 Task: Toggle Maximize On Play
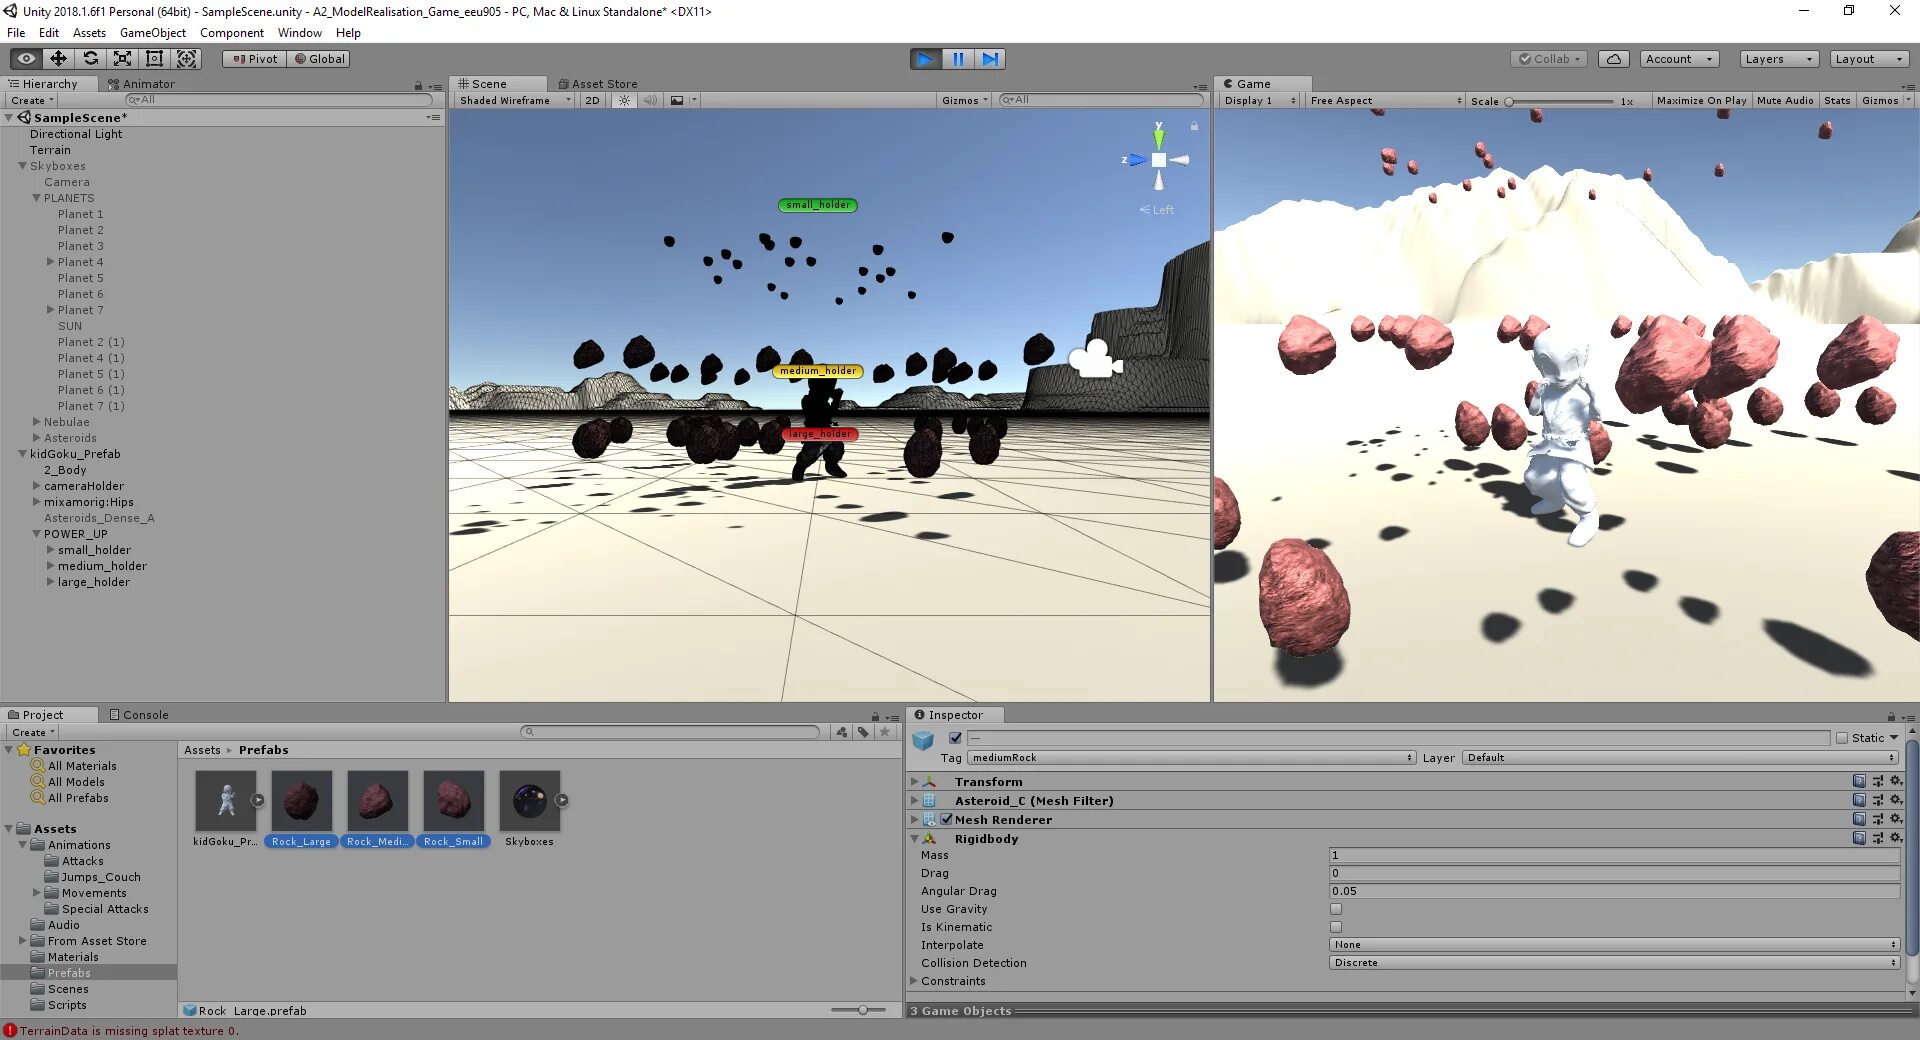point(1701,100)
